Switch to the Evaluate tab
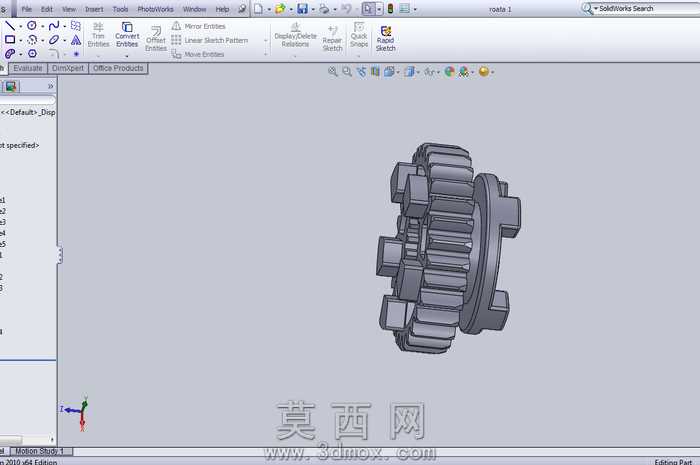 [x=28, y=68]
